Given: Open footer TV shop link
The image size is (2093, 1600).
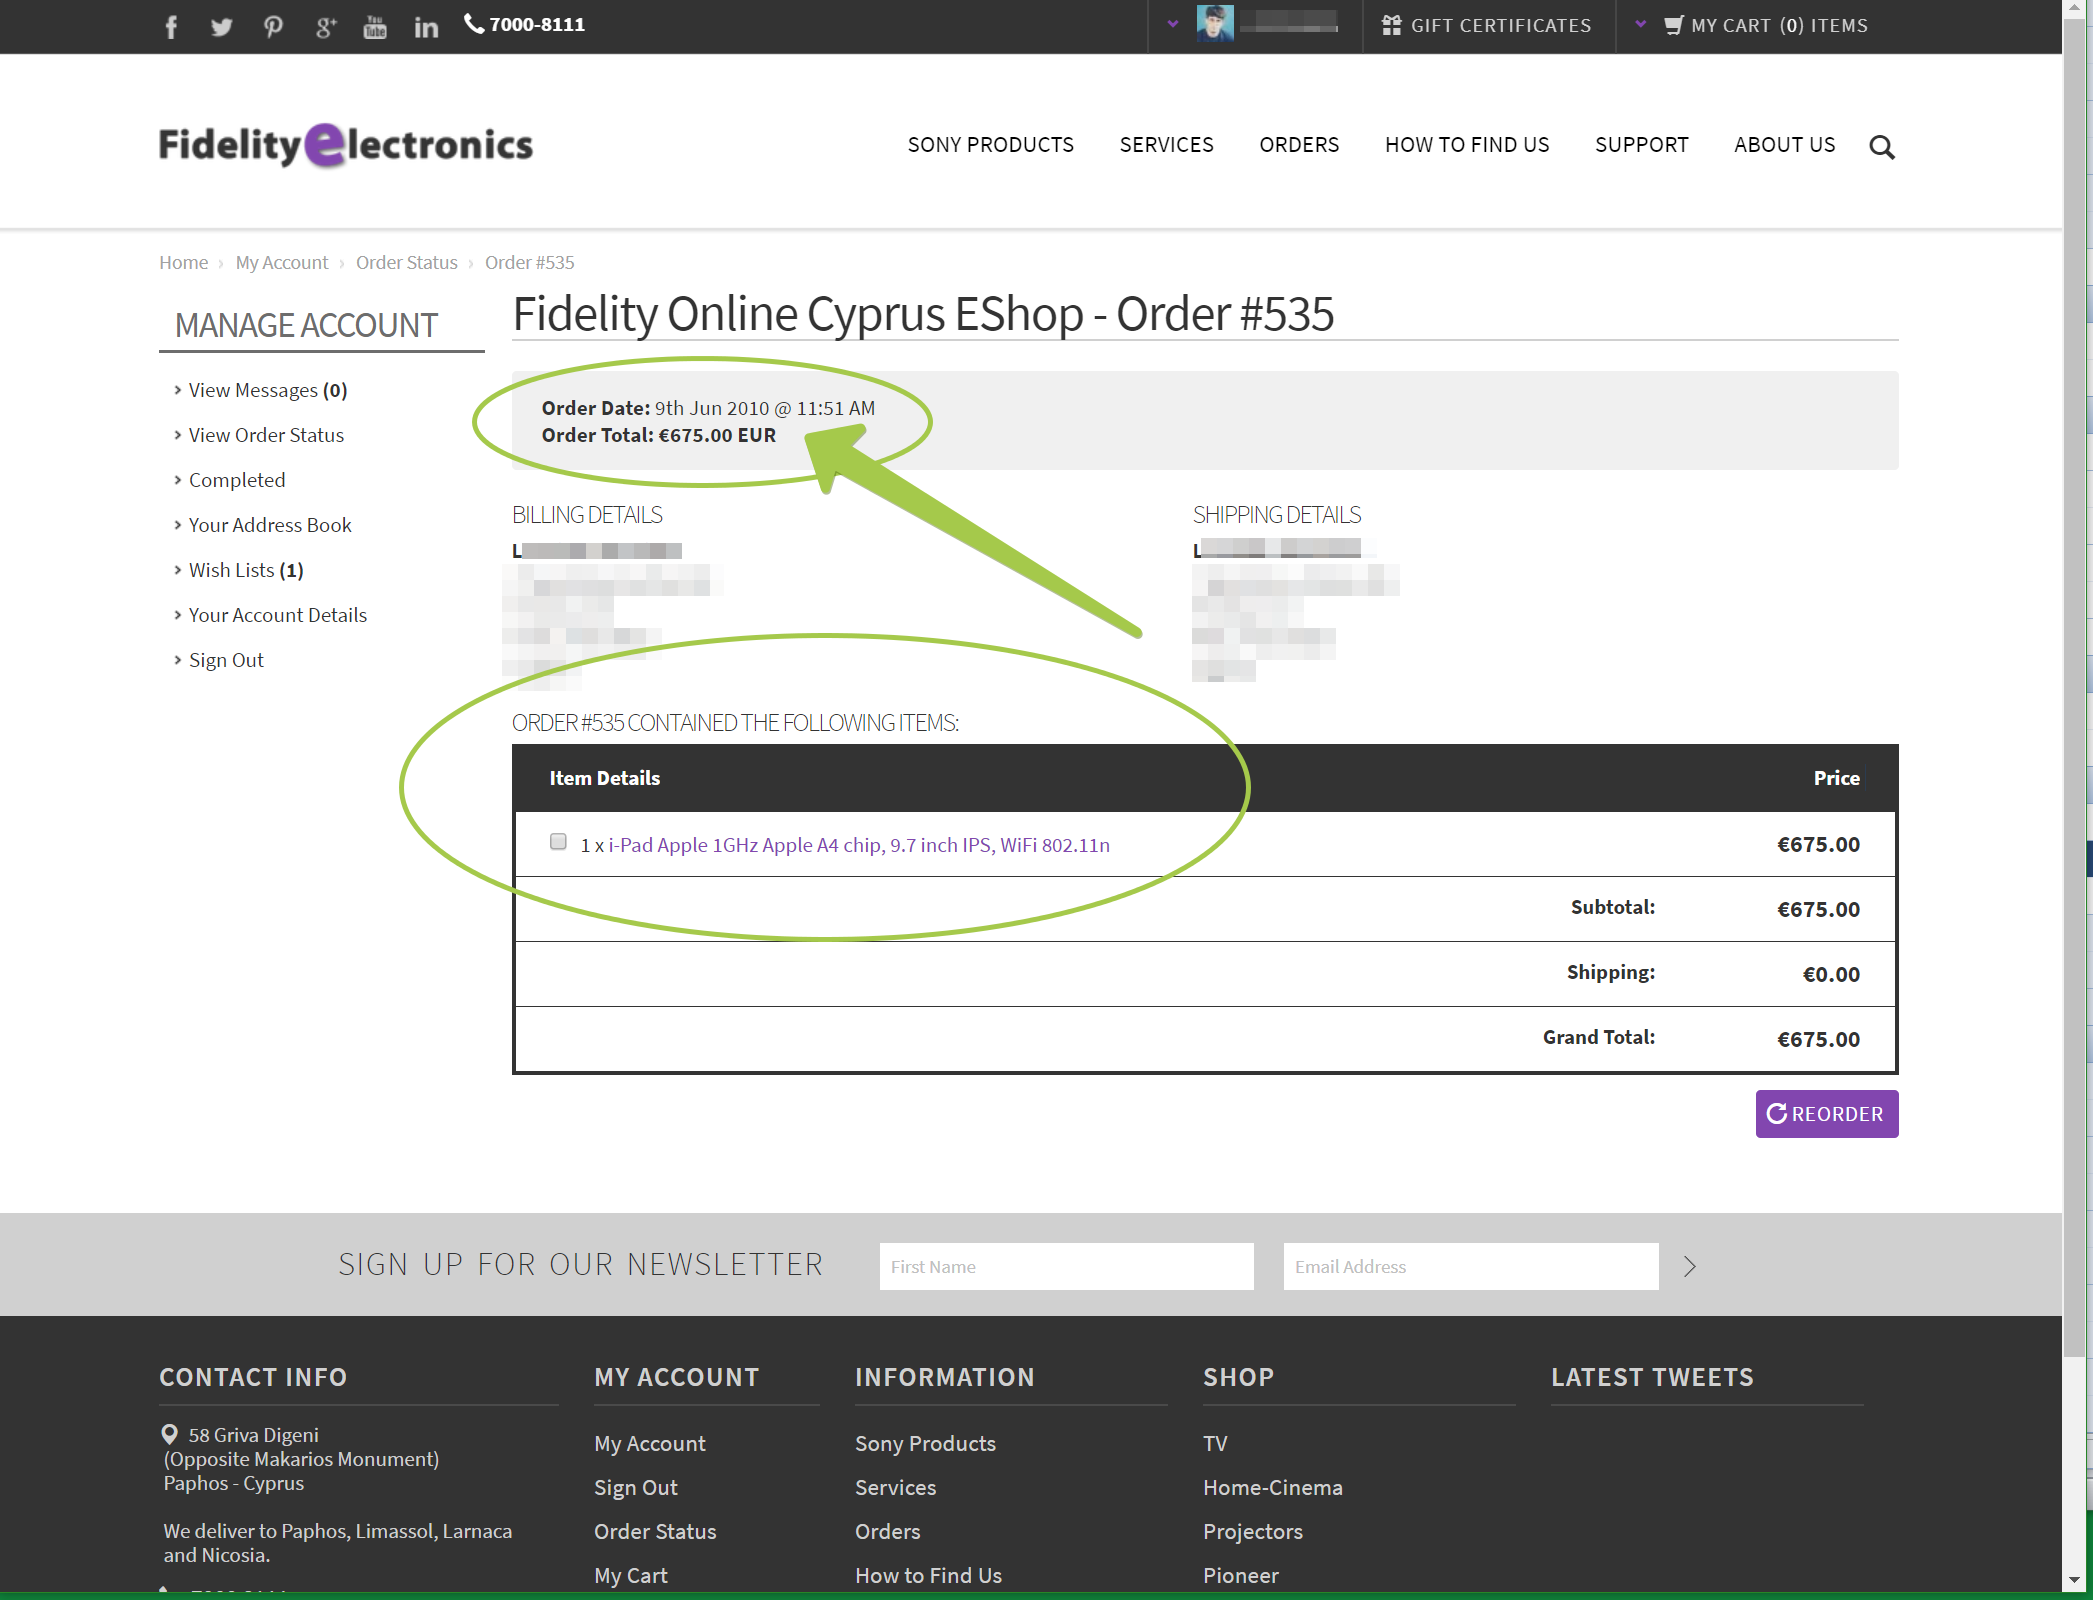Looking at the screenshot, I should (x=1215, y=1443).
